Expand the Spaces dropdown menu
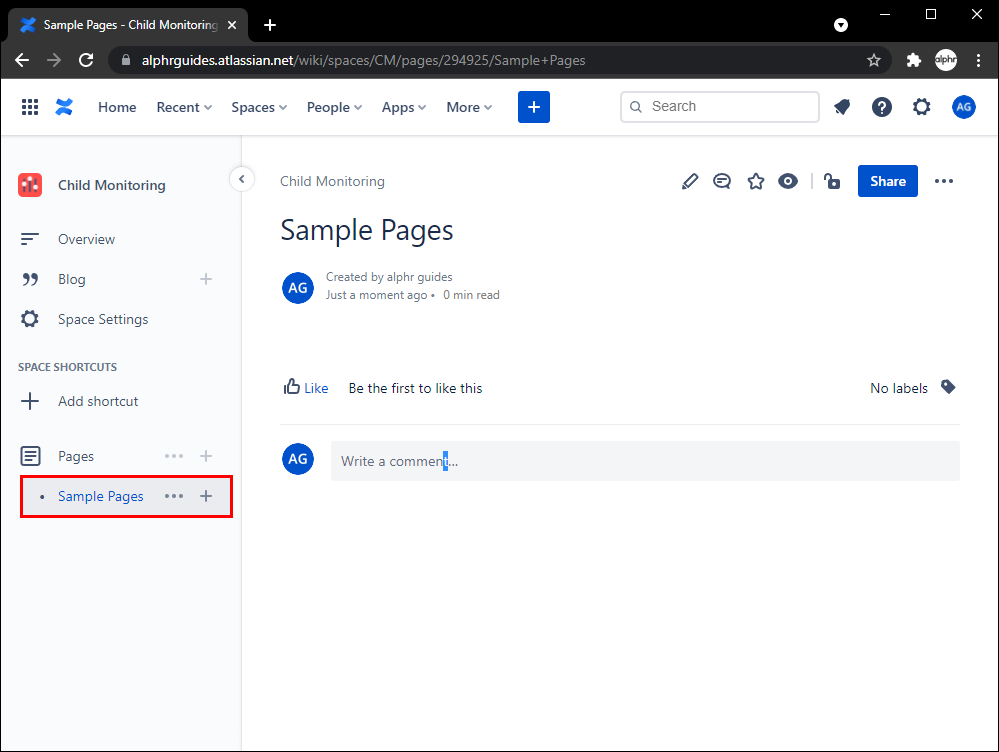Image resolution: width=999 pixels, height=752 pixels. point(259,107)
